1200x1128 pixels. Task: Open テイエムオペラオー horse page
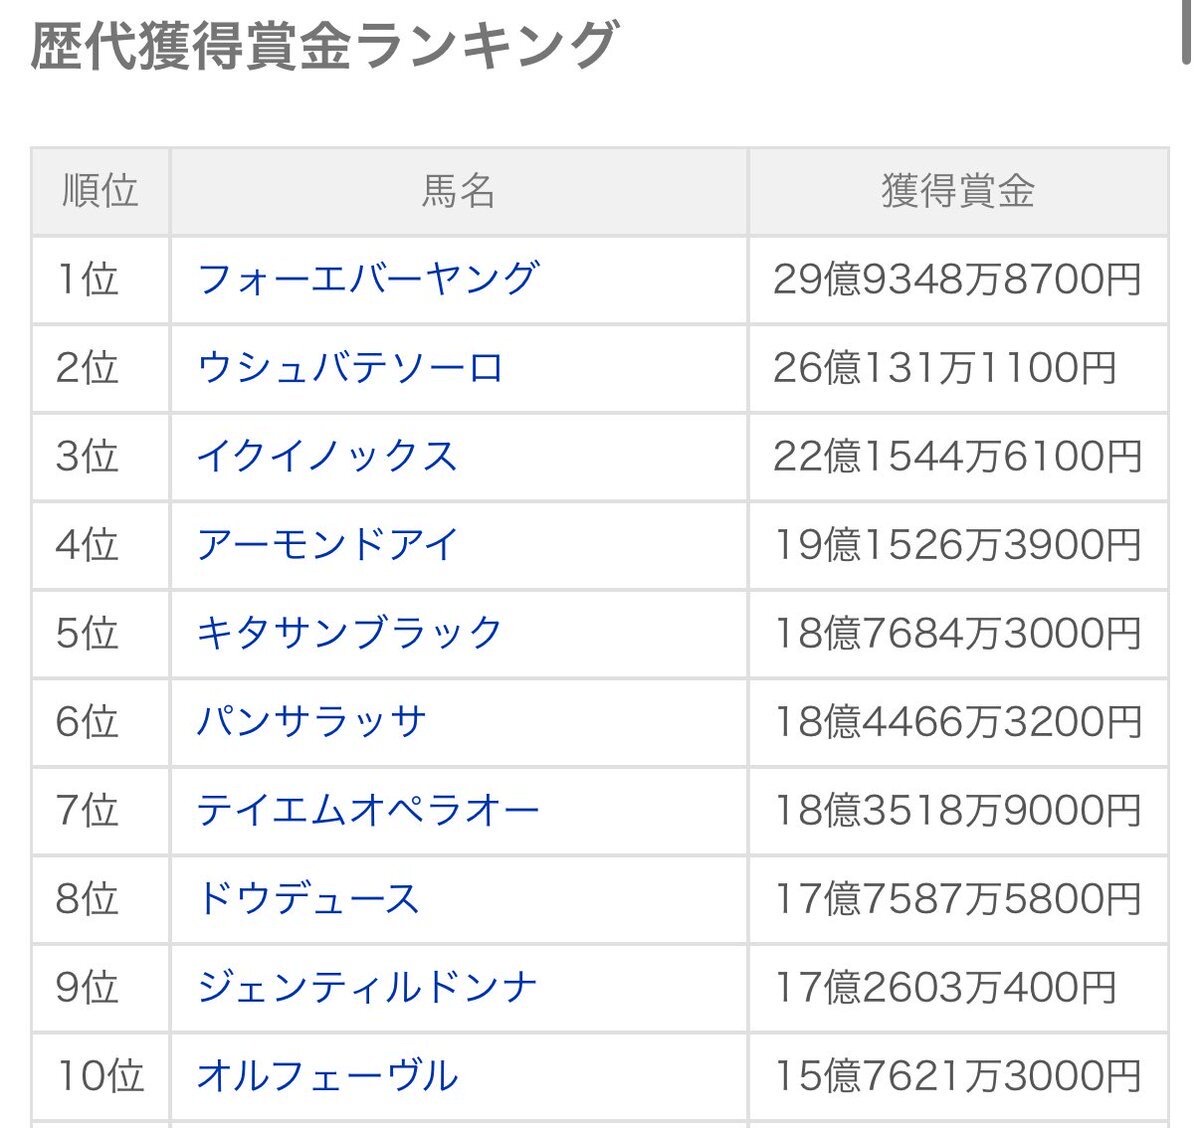(x=368, y=809)
